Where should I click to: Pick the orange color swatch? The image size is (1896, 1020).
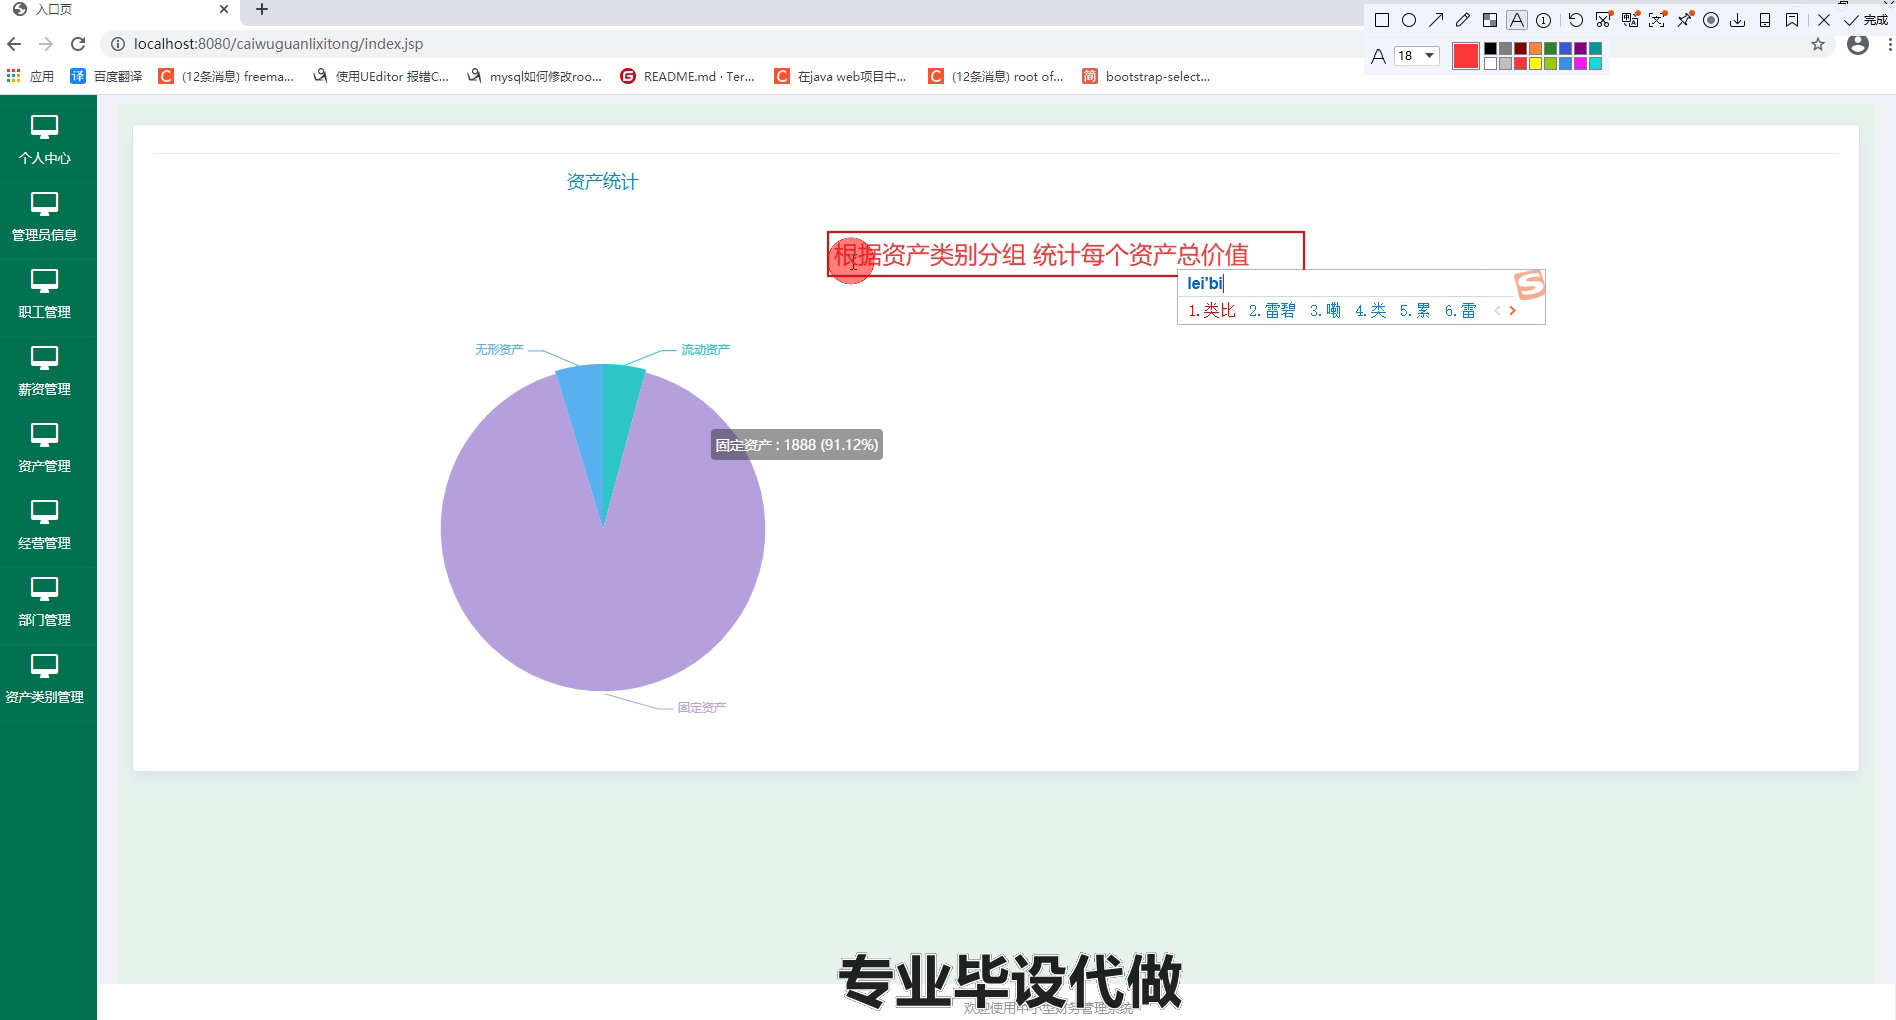(1535, 49)
